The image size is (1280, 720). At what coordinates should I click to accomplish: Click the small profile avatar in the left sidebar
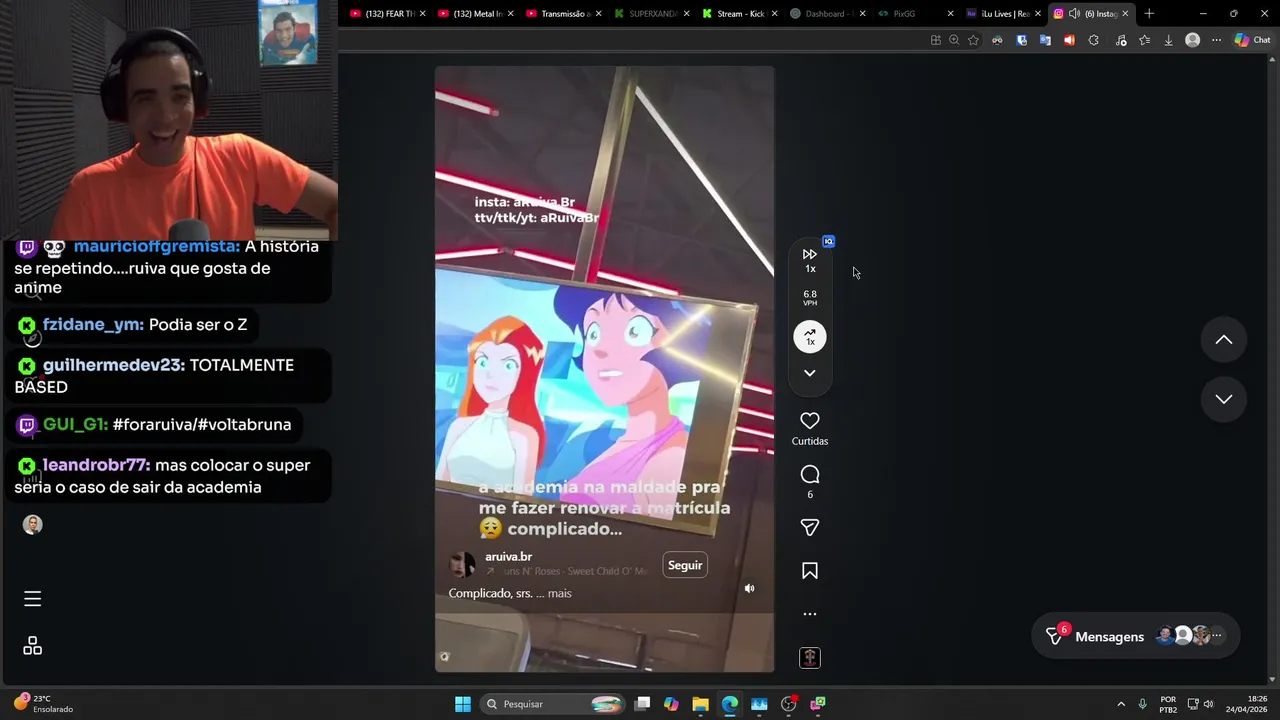(32, 524)
